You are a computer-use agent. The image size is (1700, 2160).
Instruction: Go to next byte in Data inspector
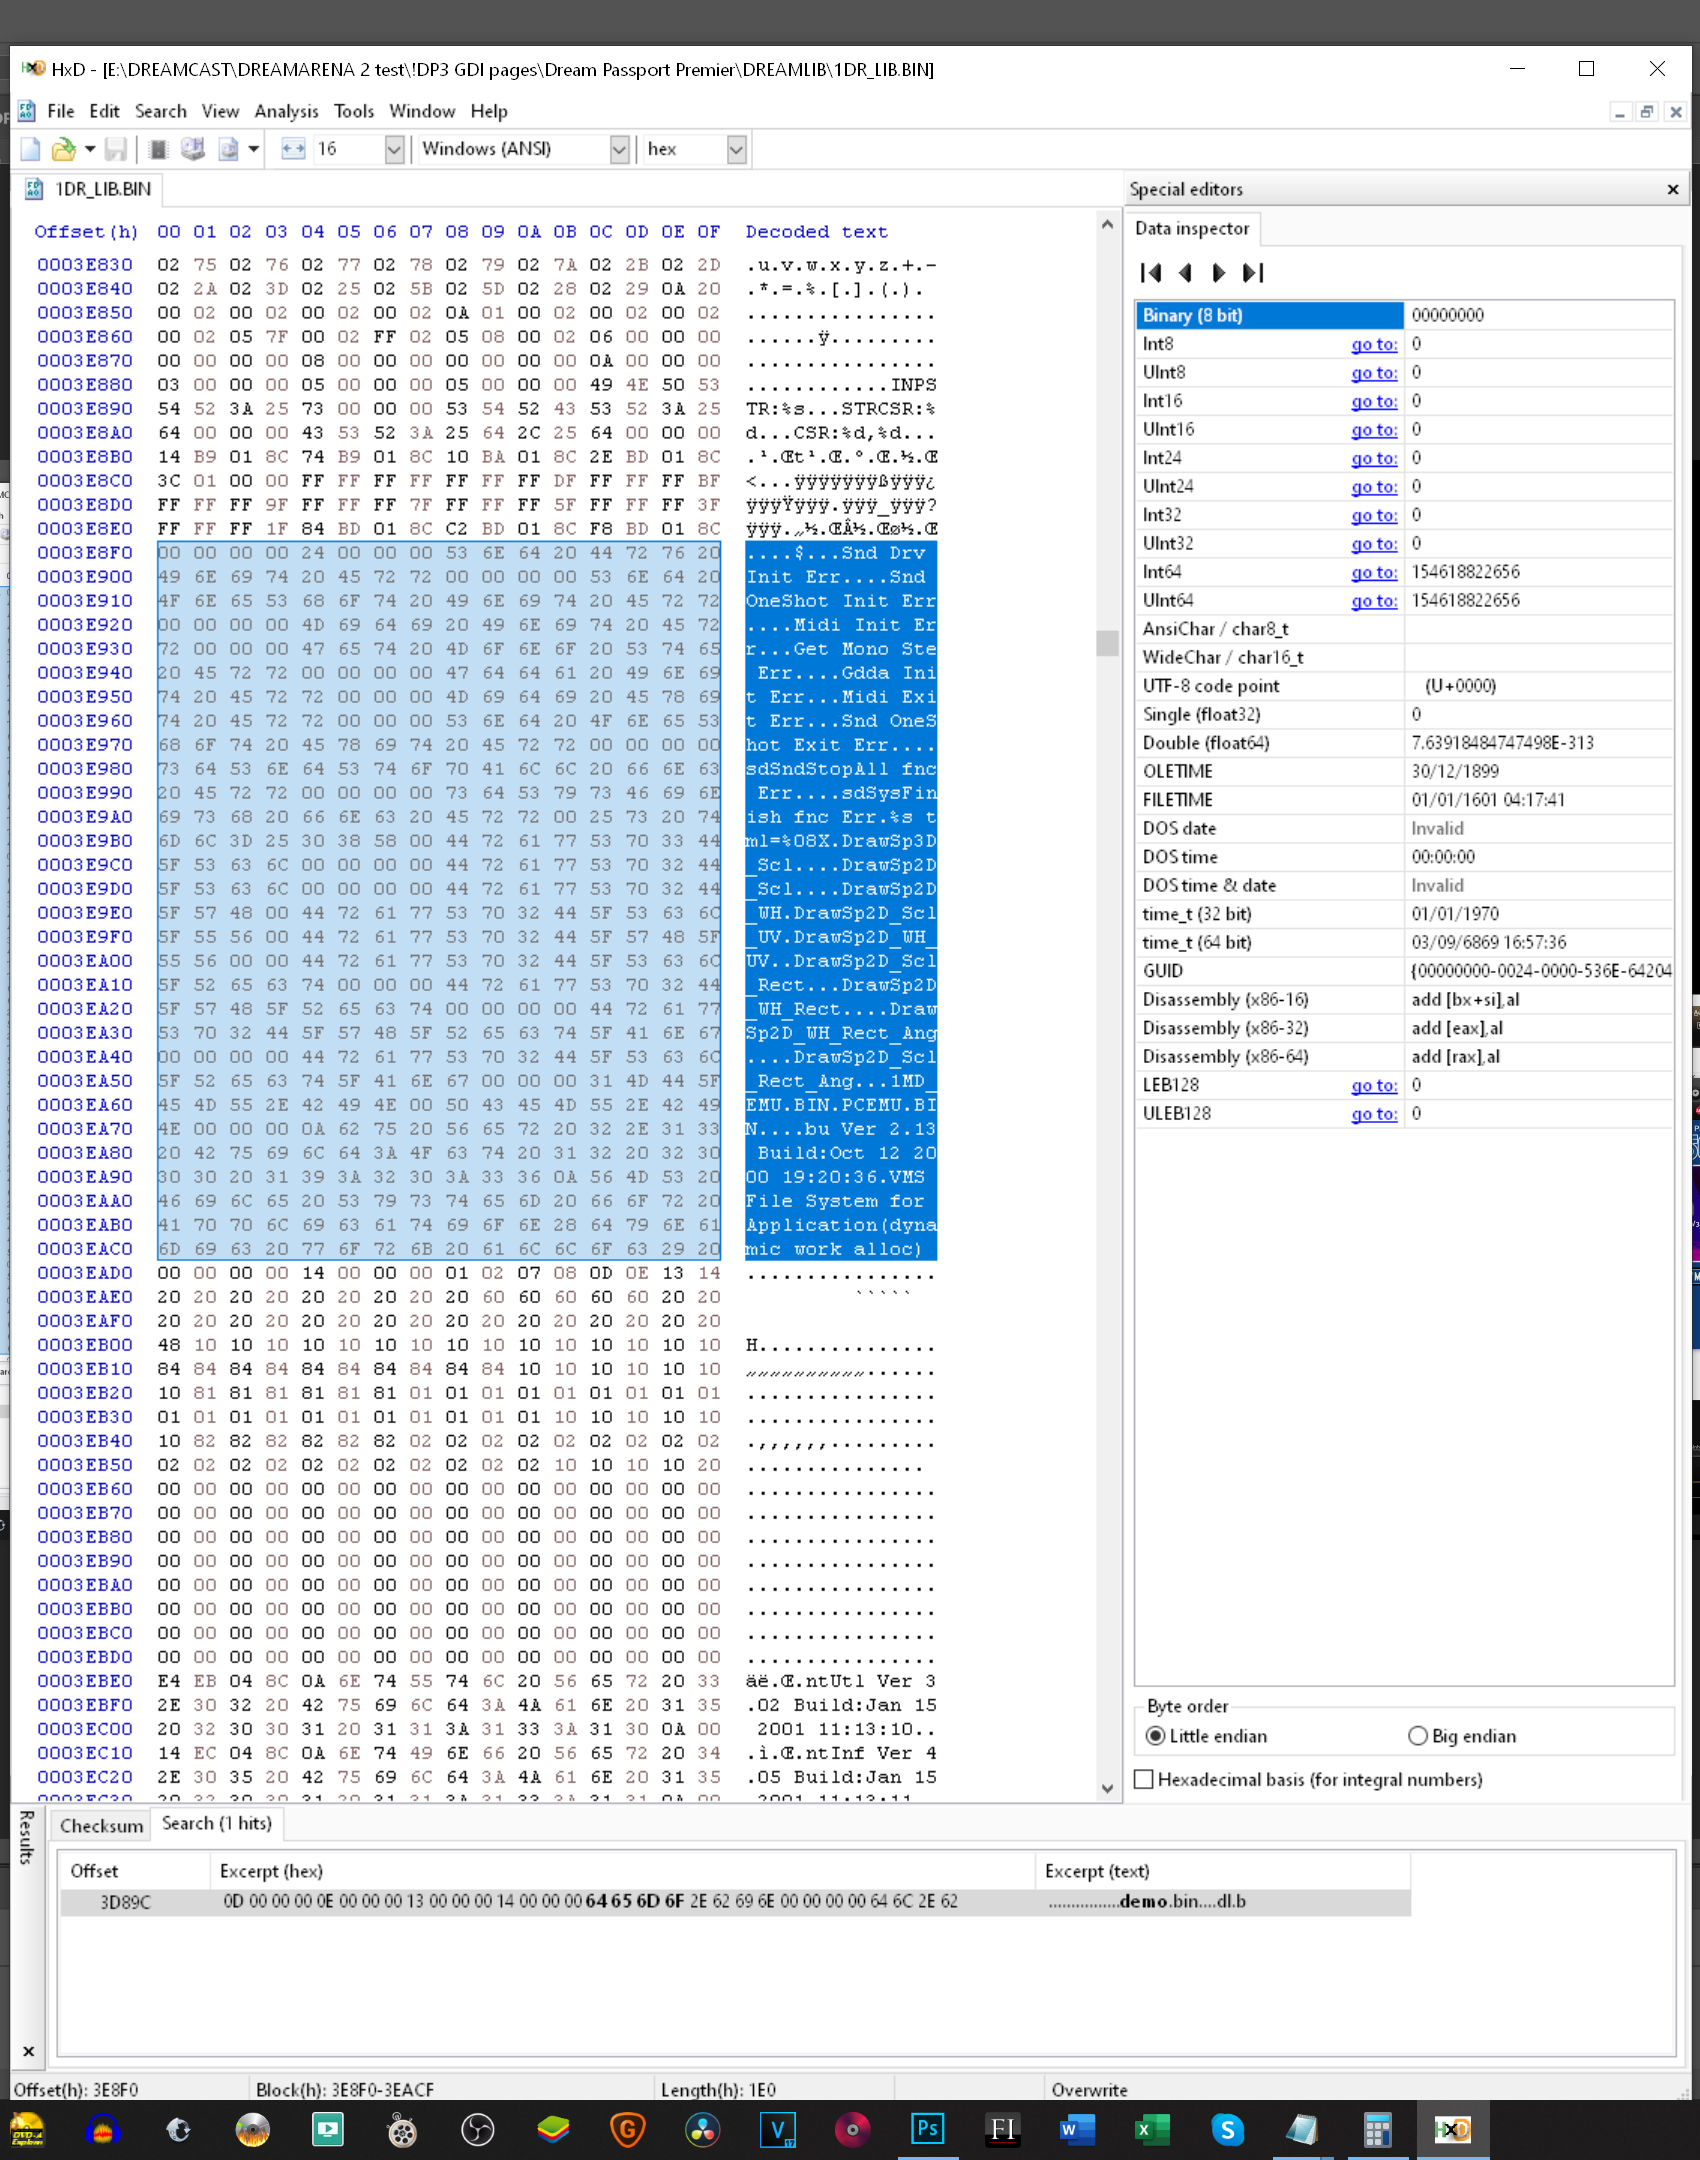pos(1218,273)
